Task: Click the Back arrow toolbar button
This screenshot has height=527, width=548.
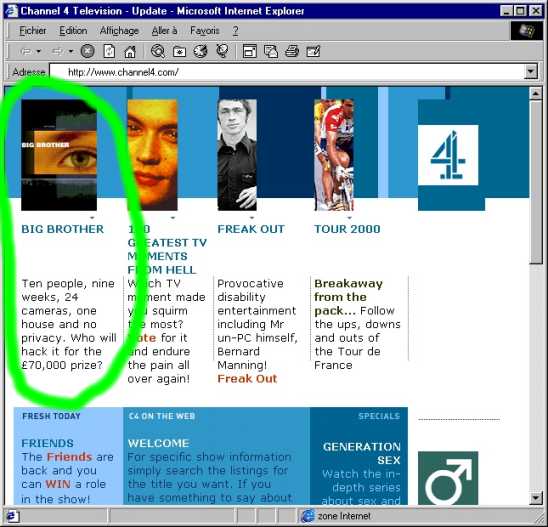Action: (26, 51)
